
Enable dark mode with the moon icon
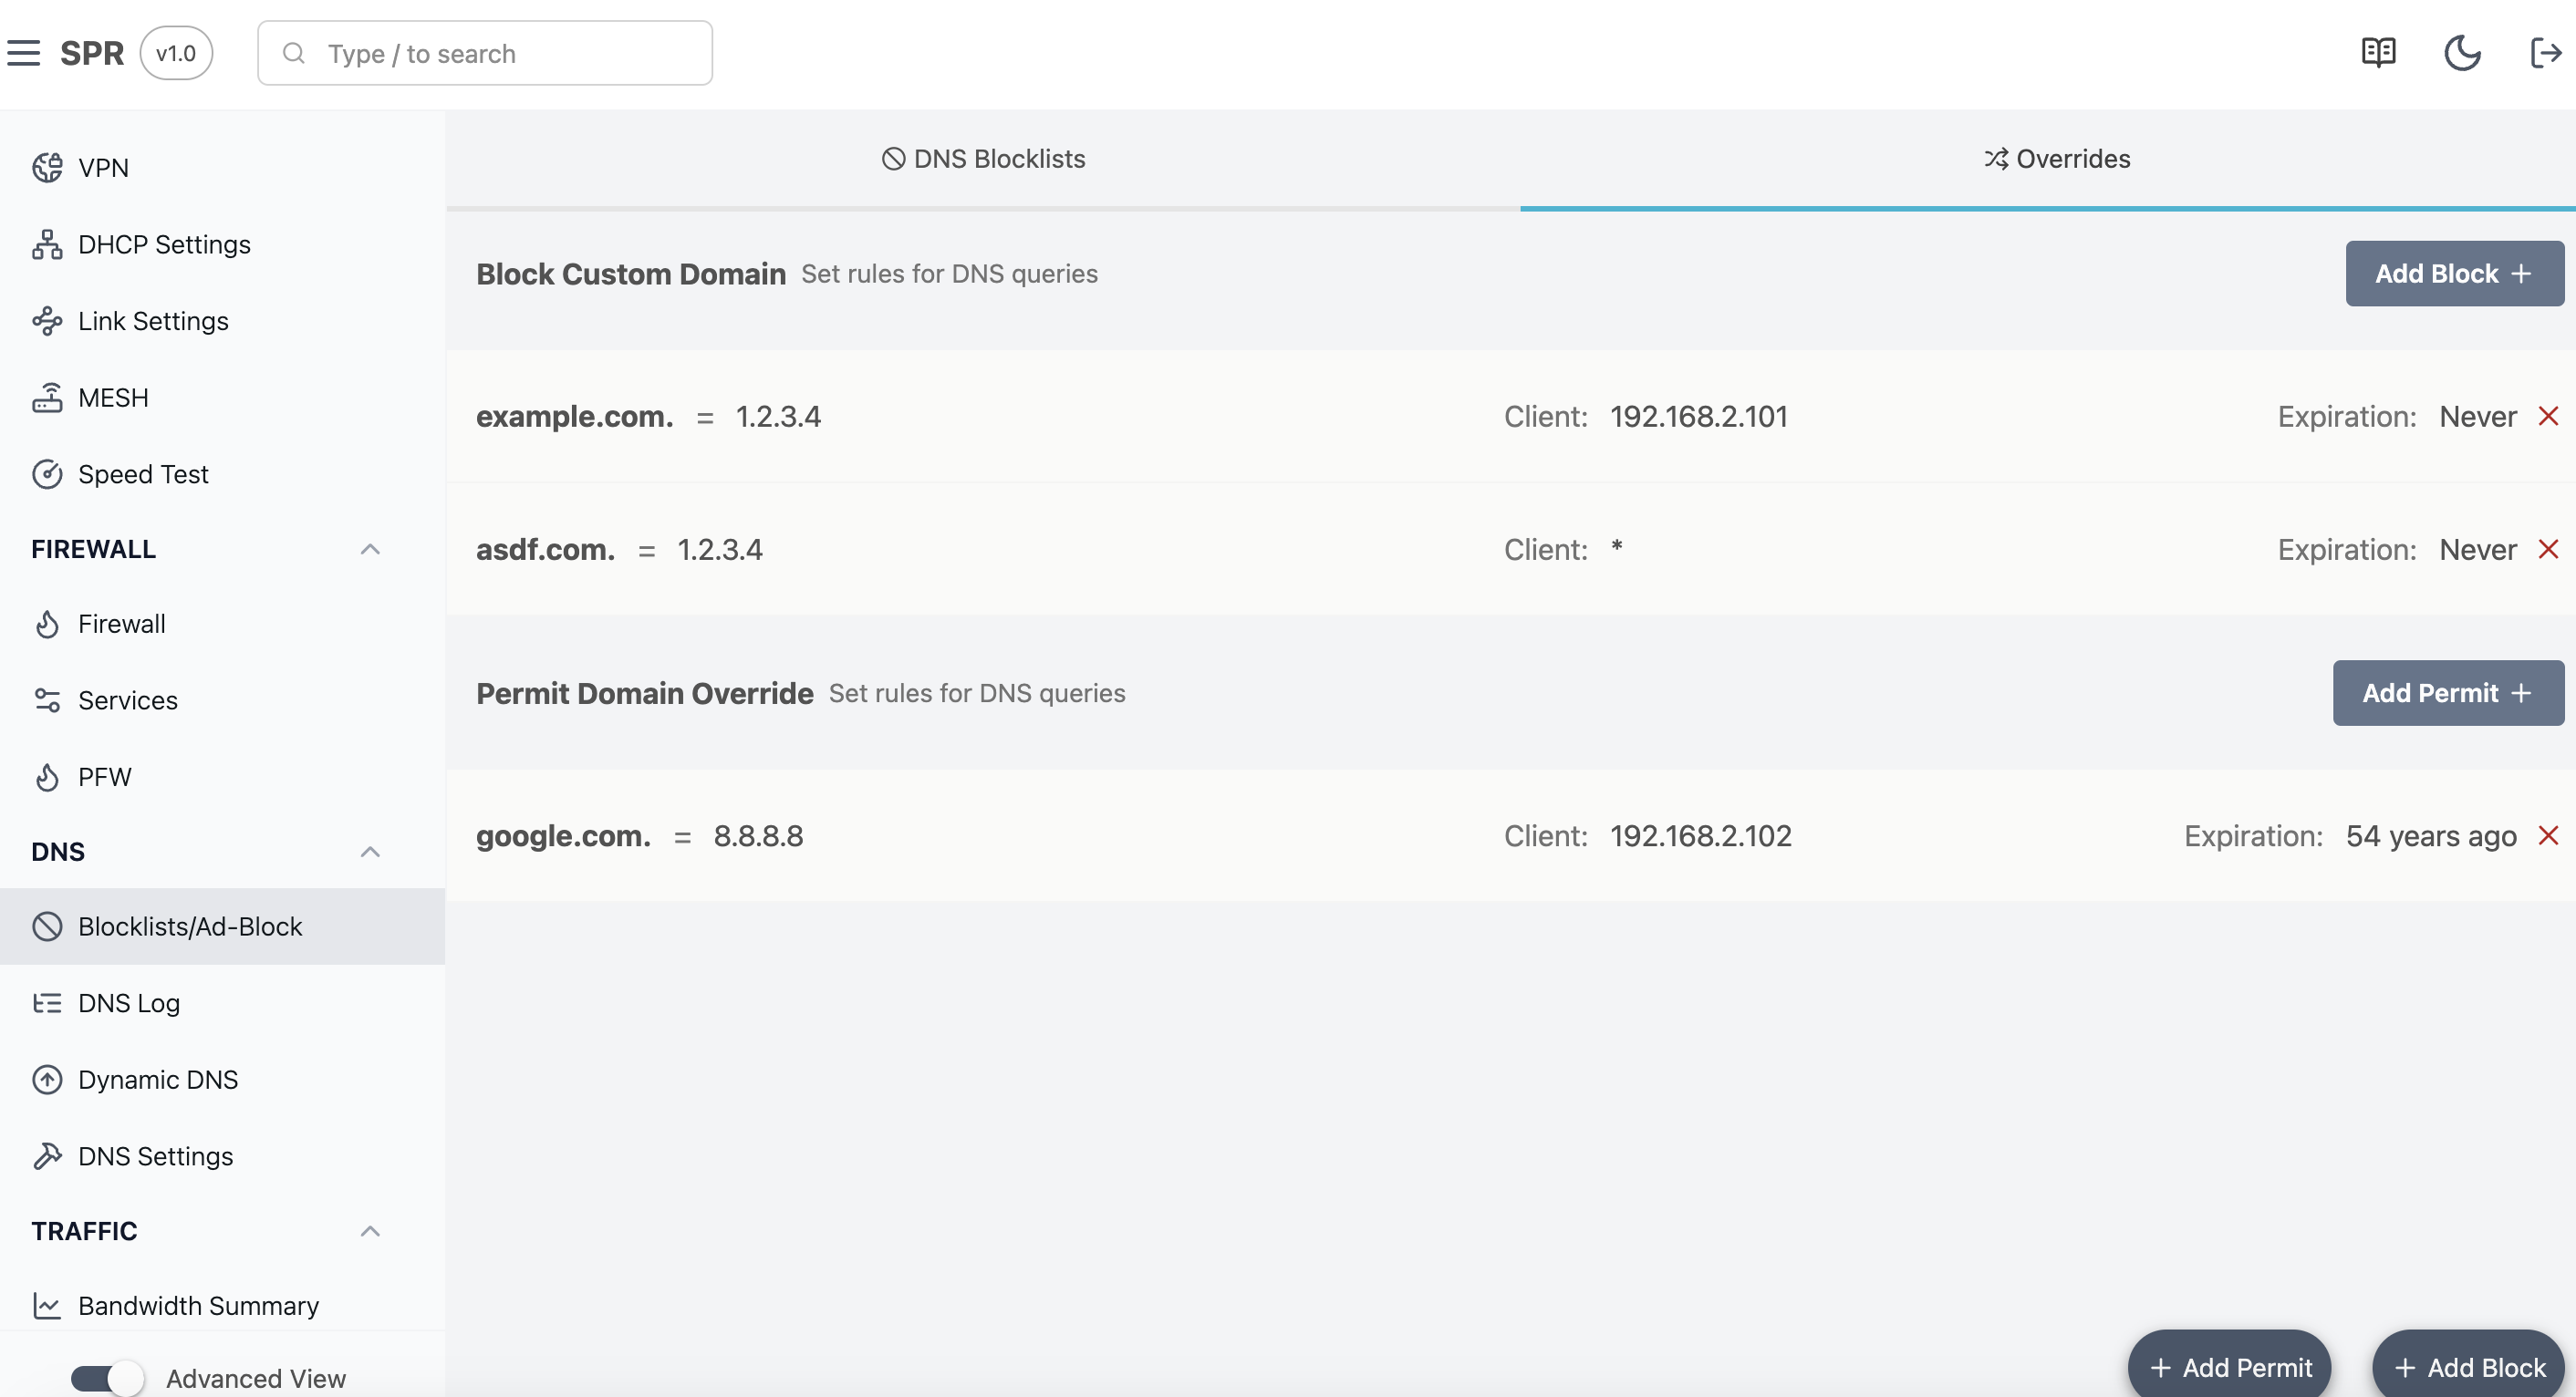click(x=2462, y=52)
